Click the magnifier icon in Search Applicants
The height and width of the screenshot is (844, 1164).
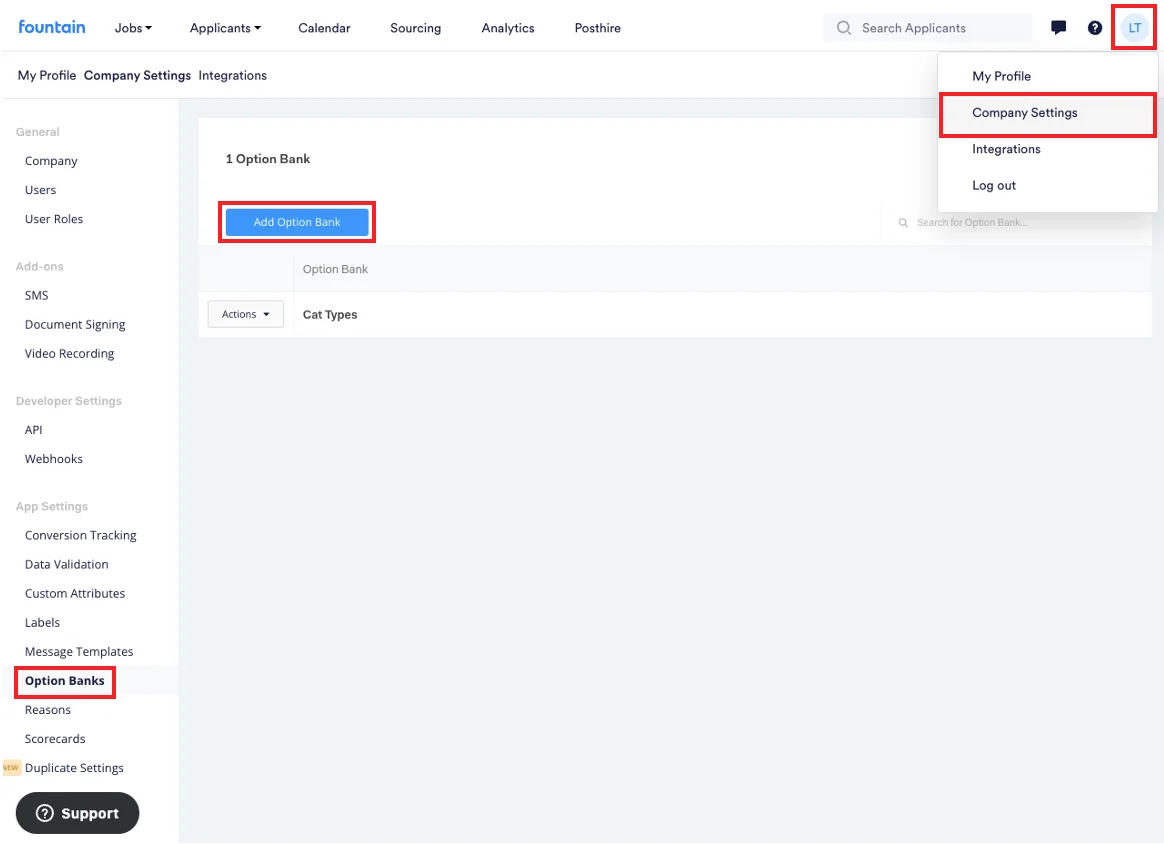coord(844,27)
